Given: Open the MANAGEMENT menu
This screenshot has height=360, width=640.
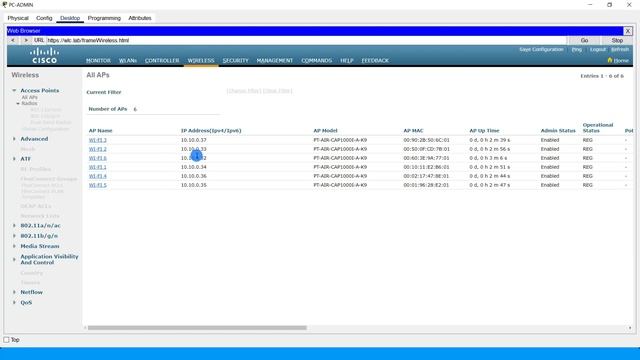Looking at the screenshot, I should [x=275, y=60].
